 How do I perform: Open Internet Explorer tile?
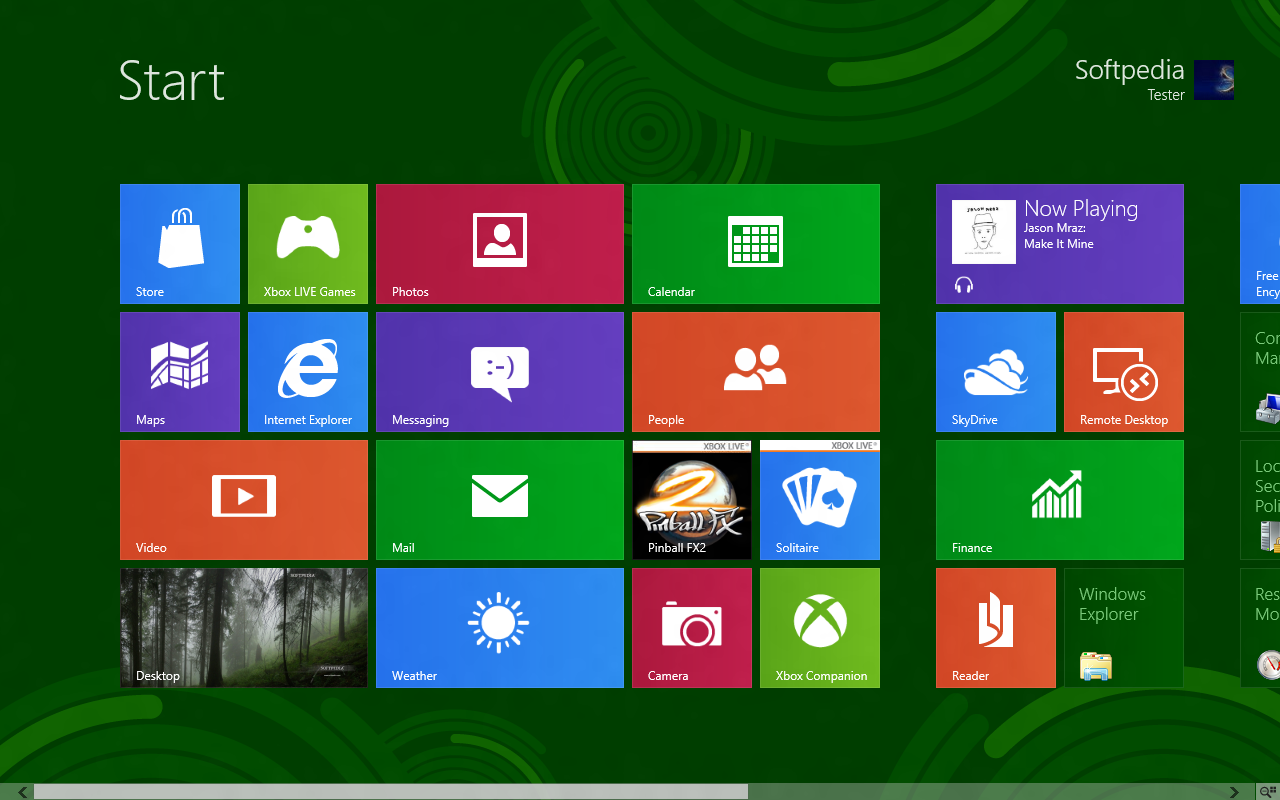point(308,371)
